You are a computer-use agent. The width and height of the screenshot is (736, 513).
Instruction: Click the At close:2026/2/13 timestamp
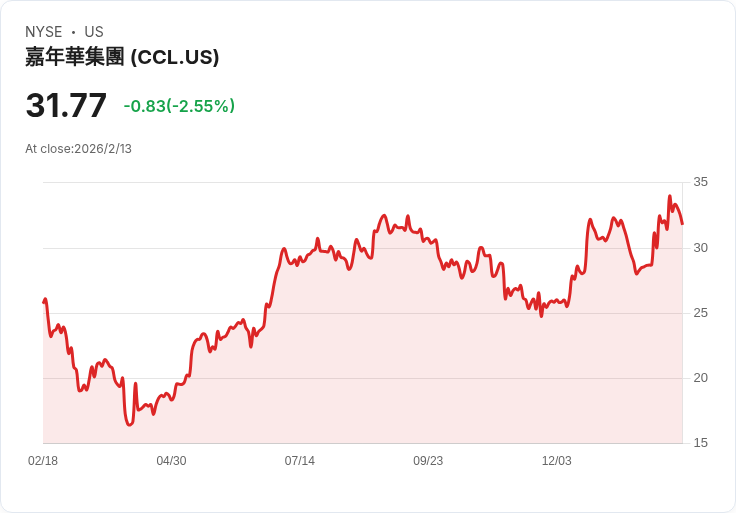[78, 149]
